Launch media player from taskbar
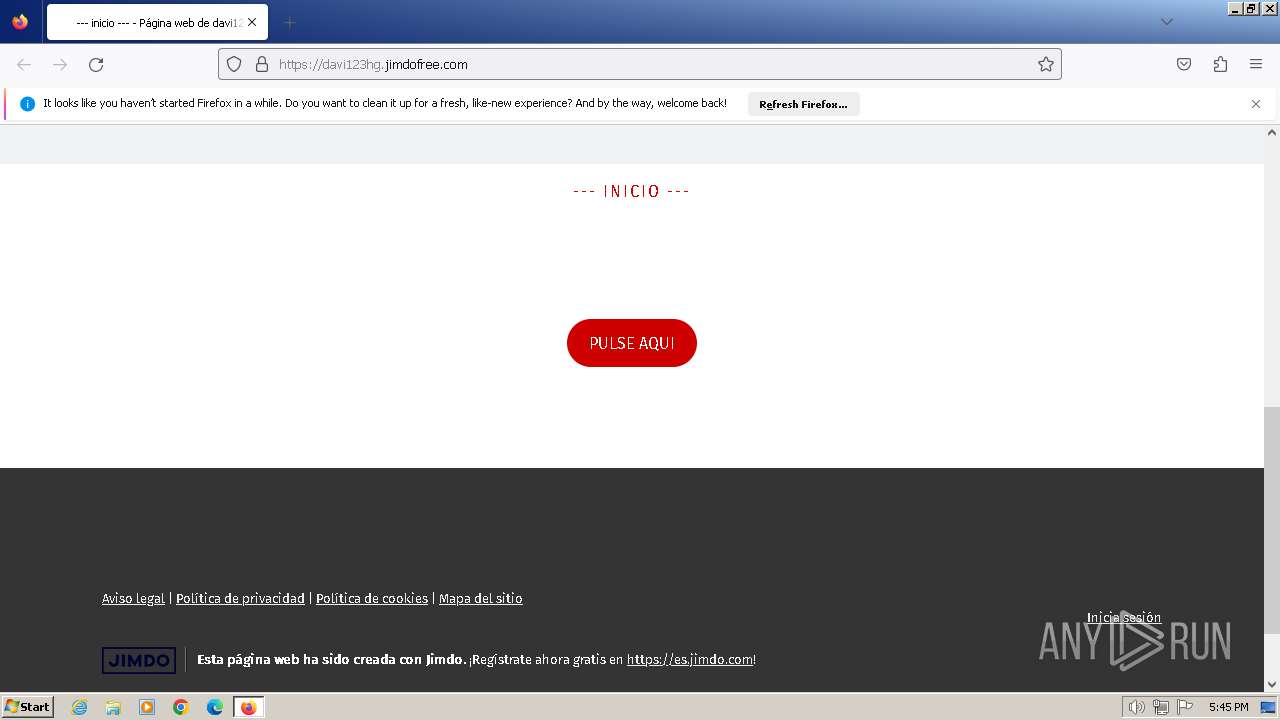This screenshot has width=1280, height=720. pos(147,707)
